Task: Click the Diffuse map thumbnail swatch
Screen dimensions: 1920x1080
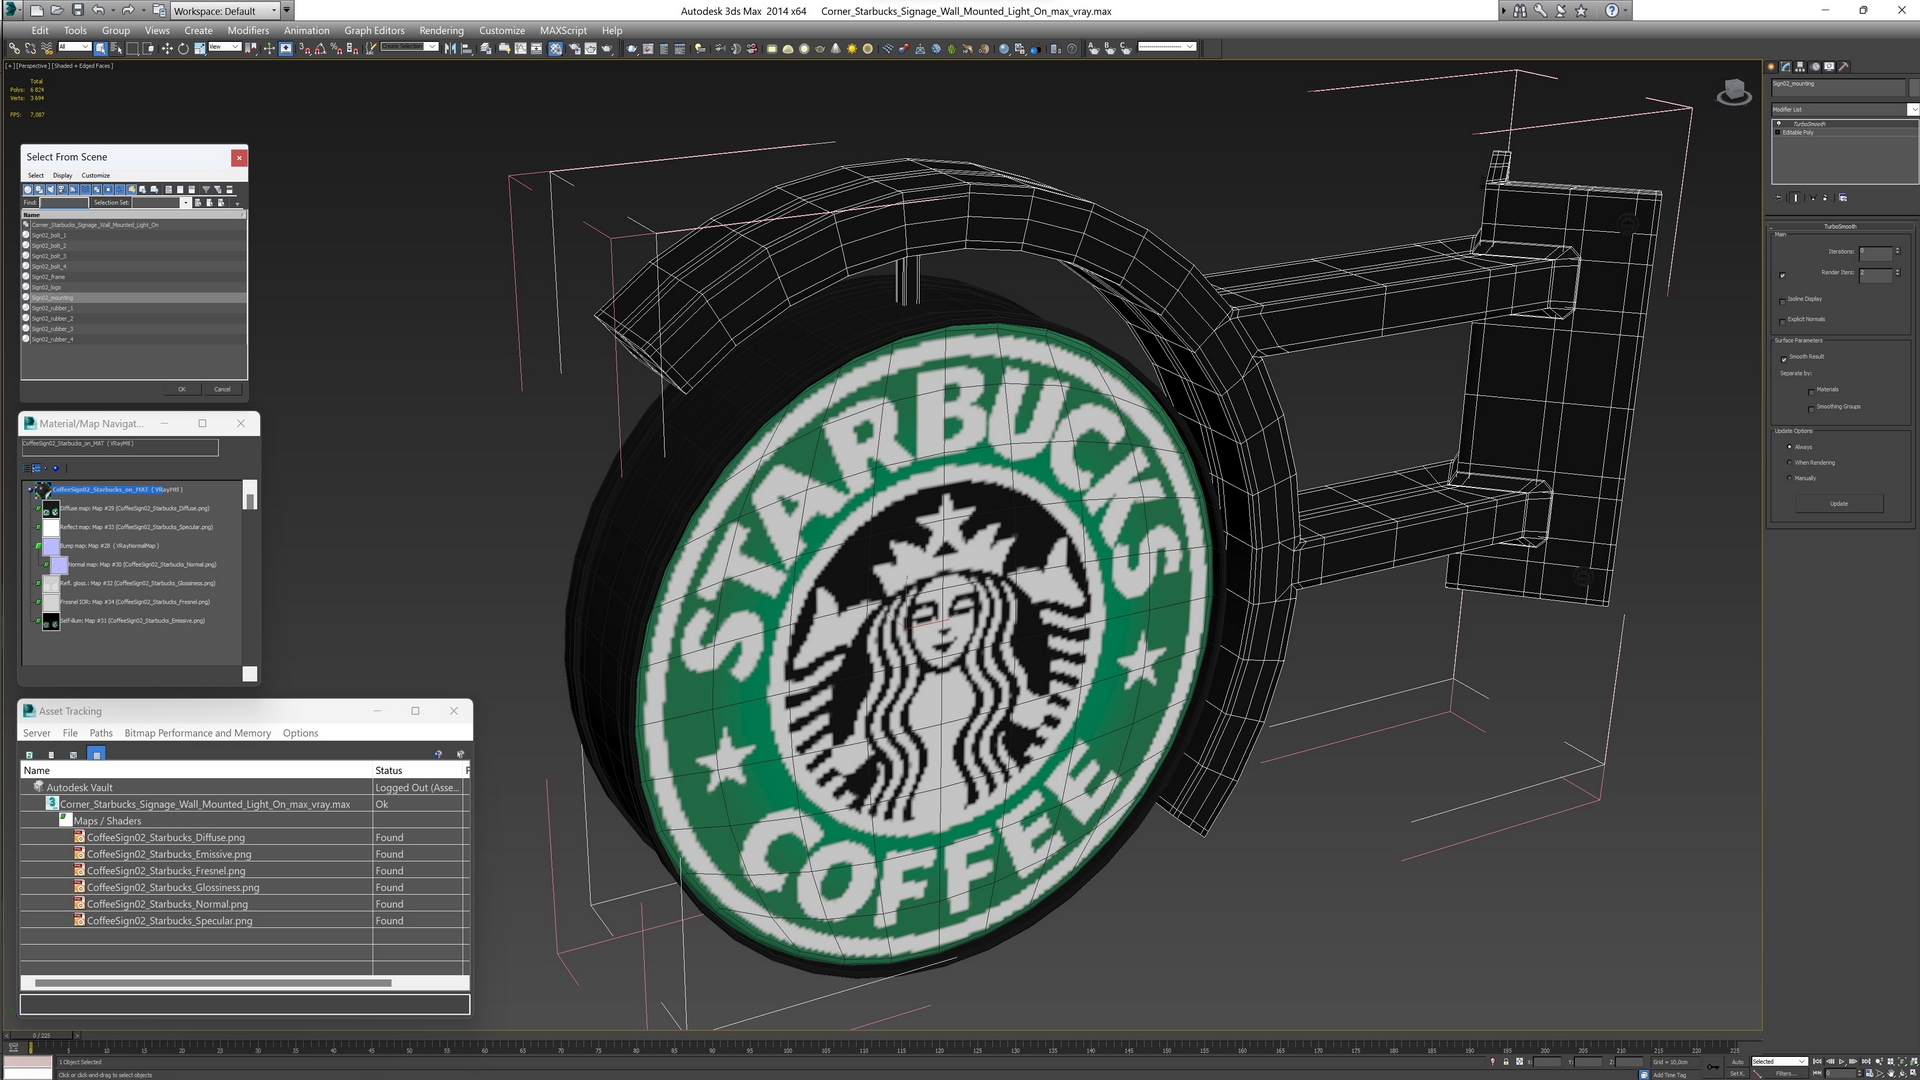Action: coord(51,508)
